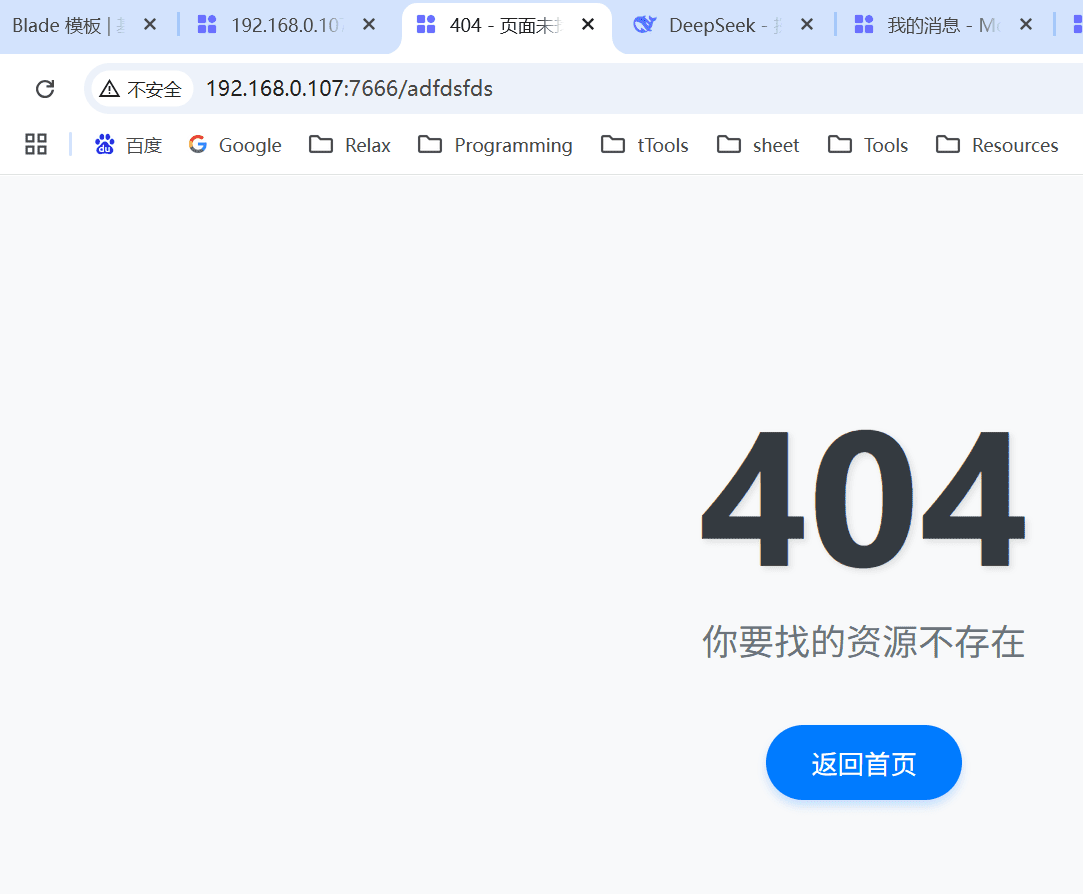Focus the address bar URL 192.168.0.107:7666/adfdsfds
The width and height of the screenshot is (1083, 894).
click(349, 89)
